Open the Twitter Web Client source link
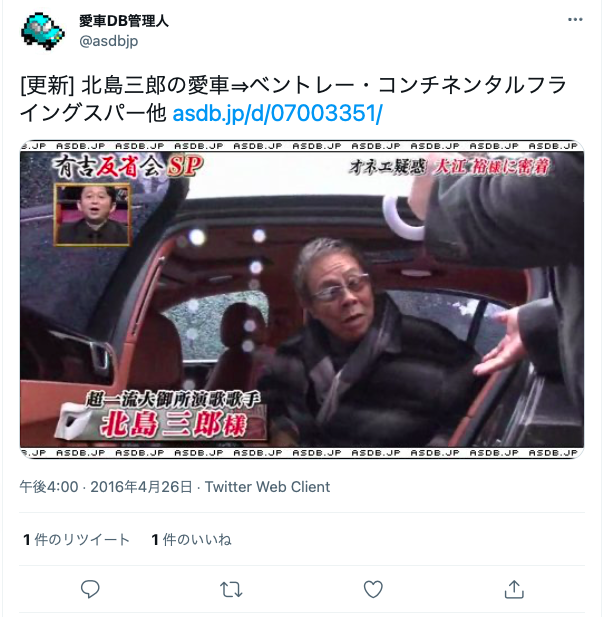 click(x=267, y=487)
